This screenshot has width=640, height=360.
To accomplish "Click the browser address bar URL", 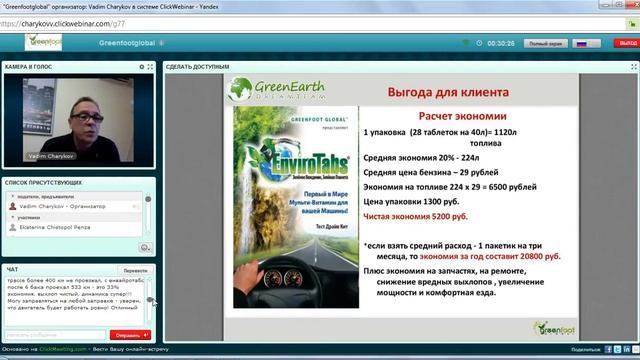I will (x=62, y=24).
